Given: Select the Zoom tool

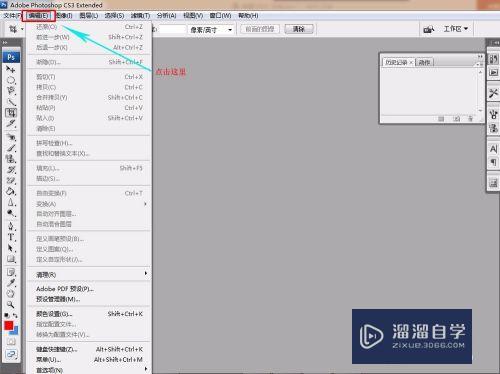Looking at the screenshot, I should 11,304.
